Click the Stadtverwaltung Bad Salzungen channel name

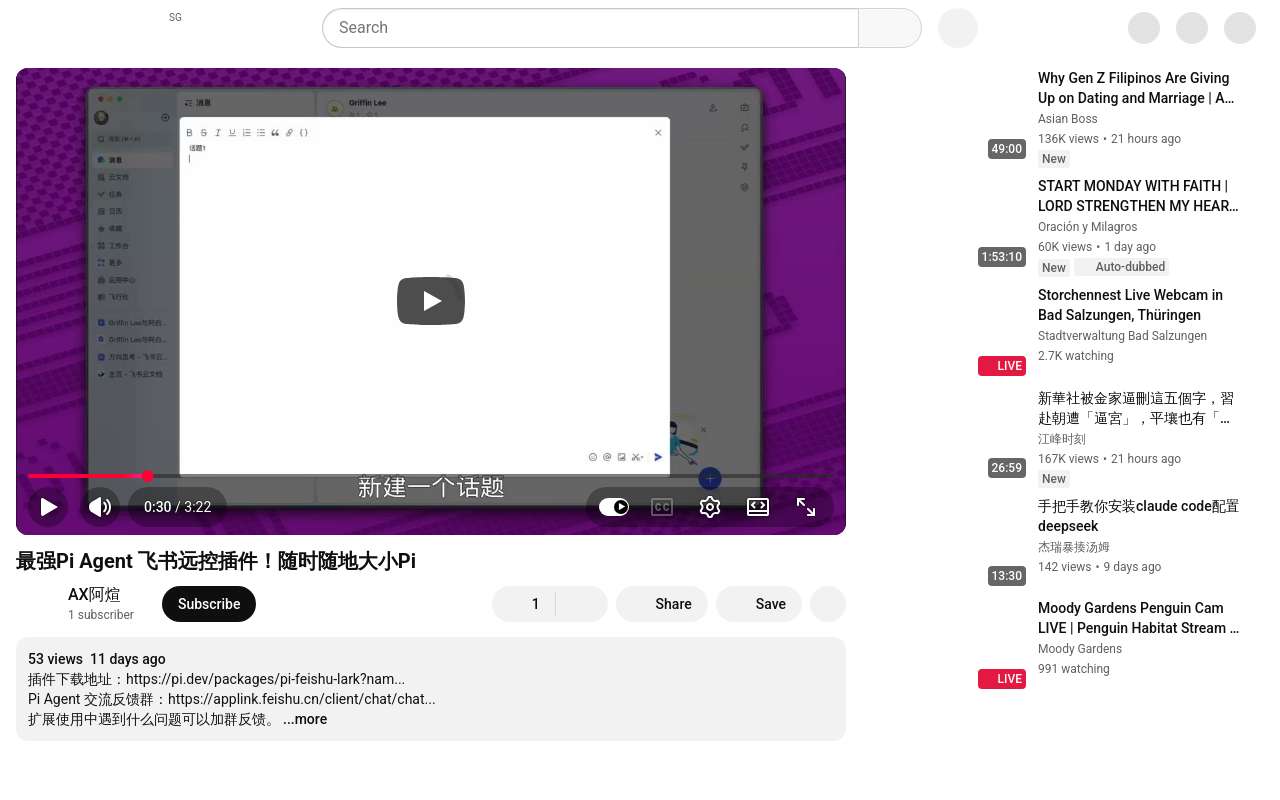[1122, 336]
